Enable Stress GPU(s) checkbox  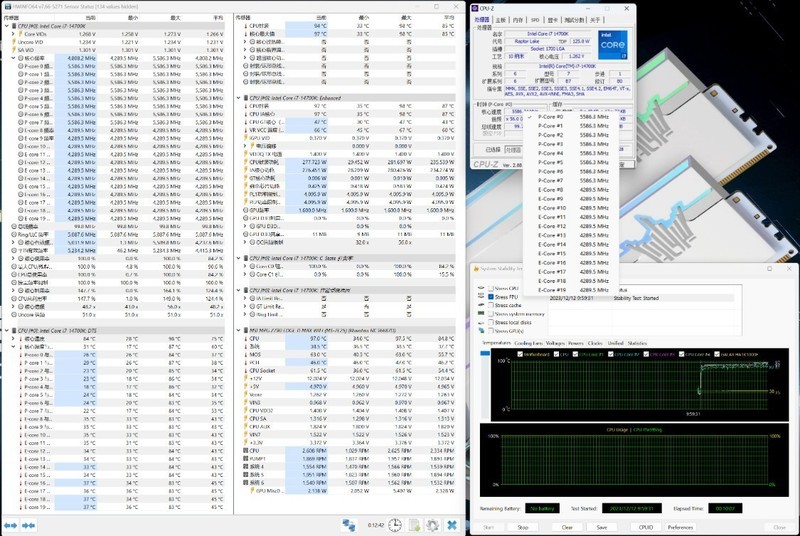(491, 331)
